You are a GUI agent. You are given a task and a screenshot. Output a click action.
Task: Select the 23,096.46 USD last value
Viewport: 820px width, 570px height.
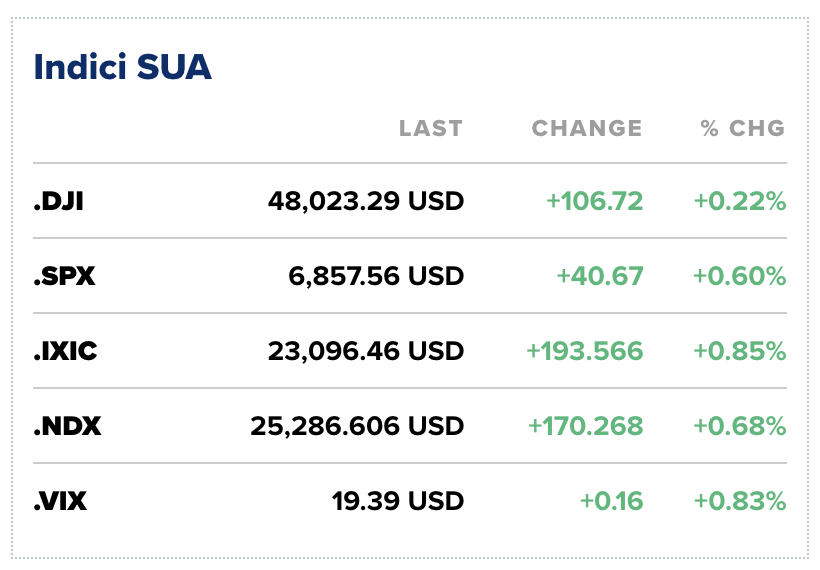click(x=366, y=351)
